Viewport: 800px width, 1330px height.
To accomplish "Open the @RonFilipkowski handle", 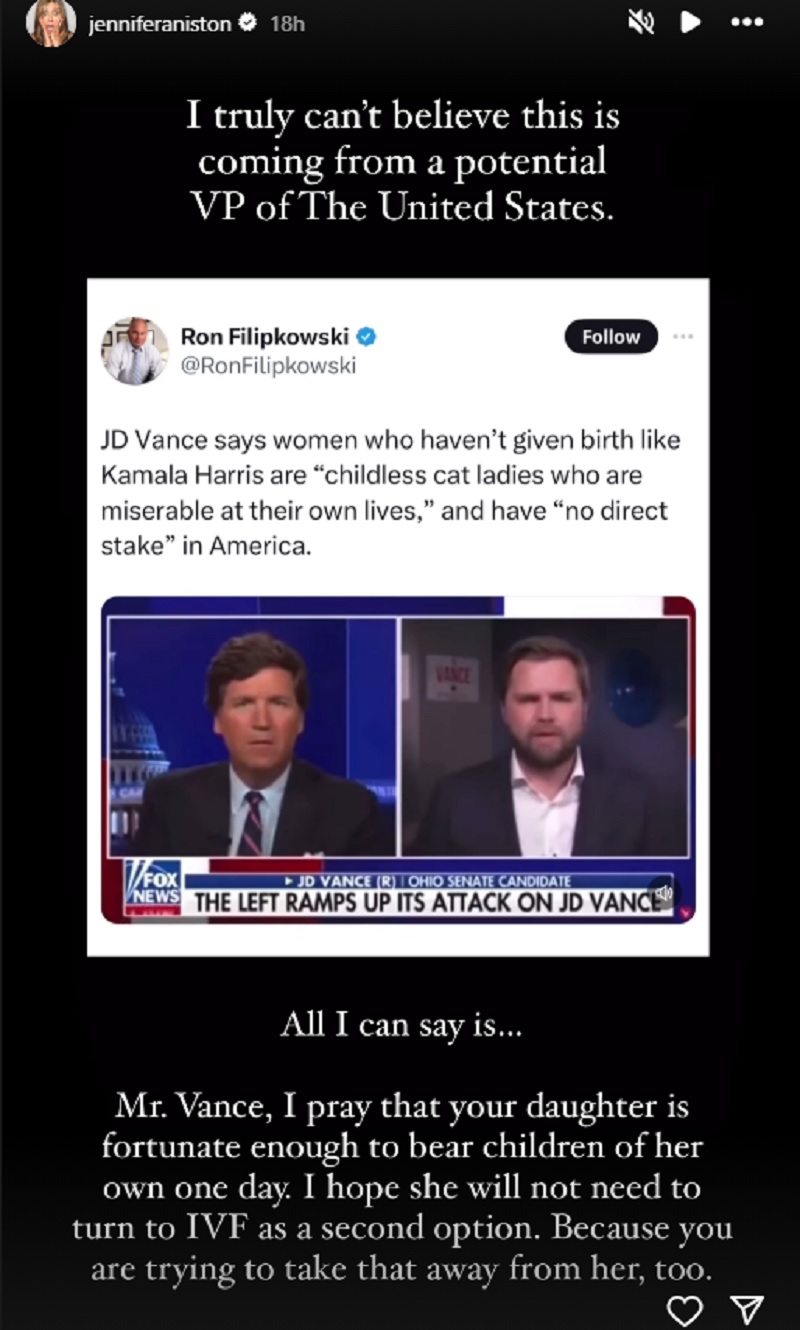I will point(268,365).
